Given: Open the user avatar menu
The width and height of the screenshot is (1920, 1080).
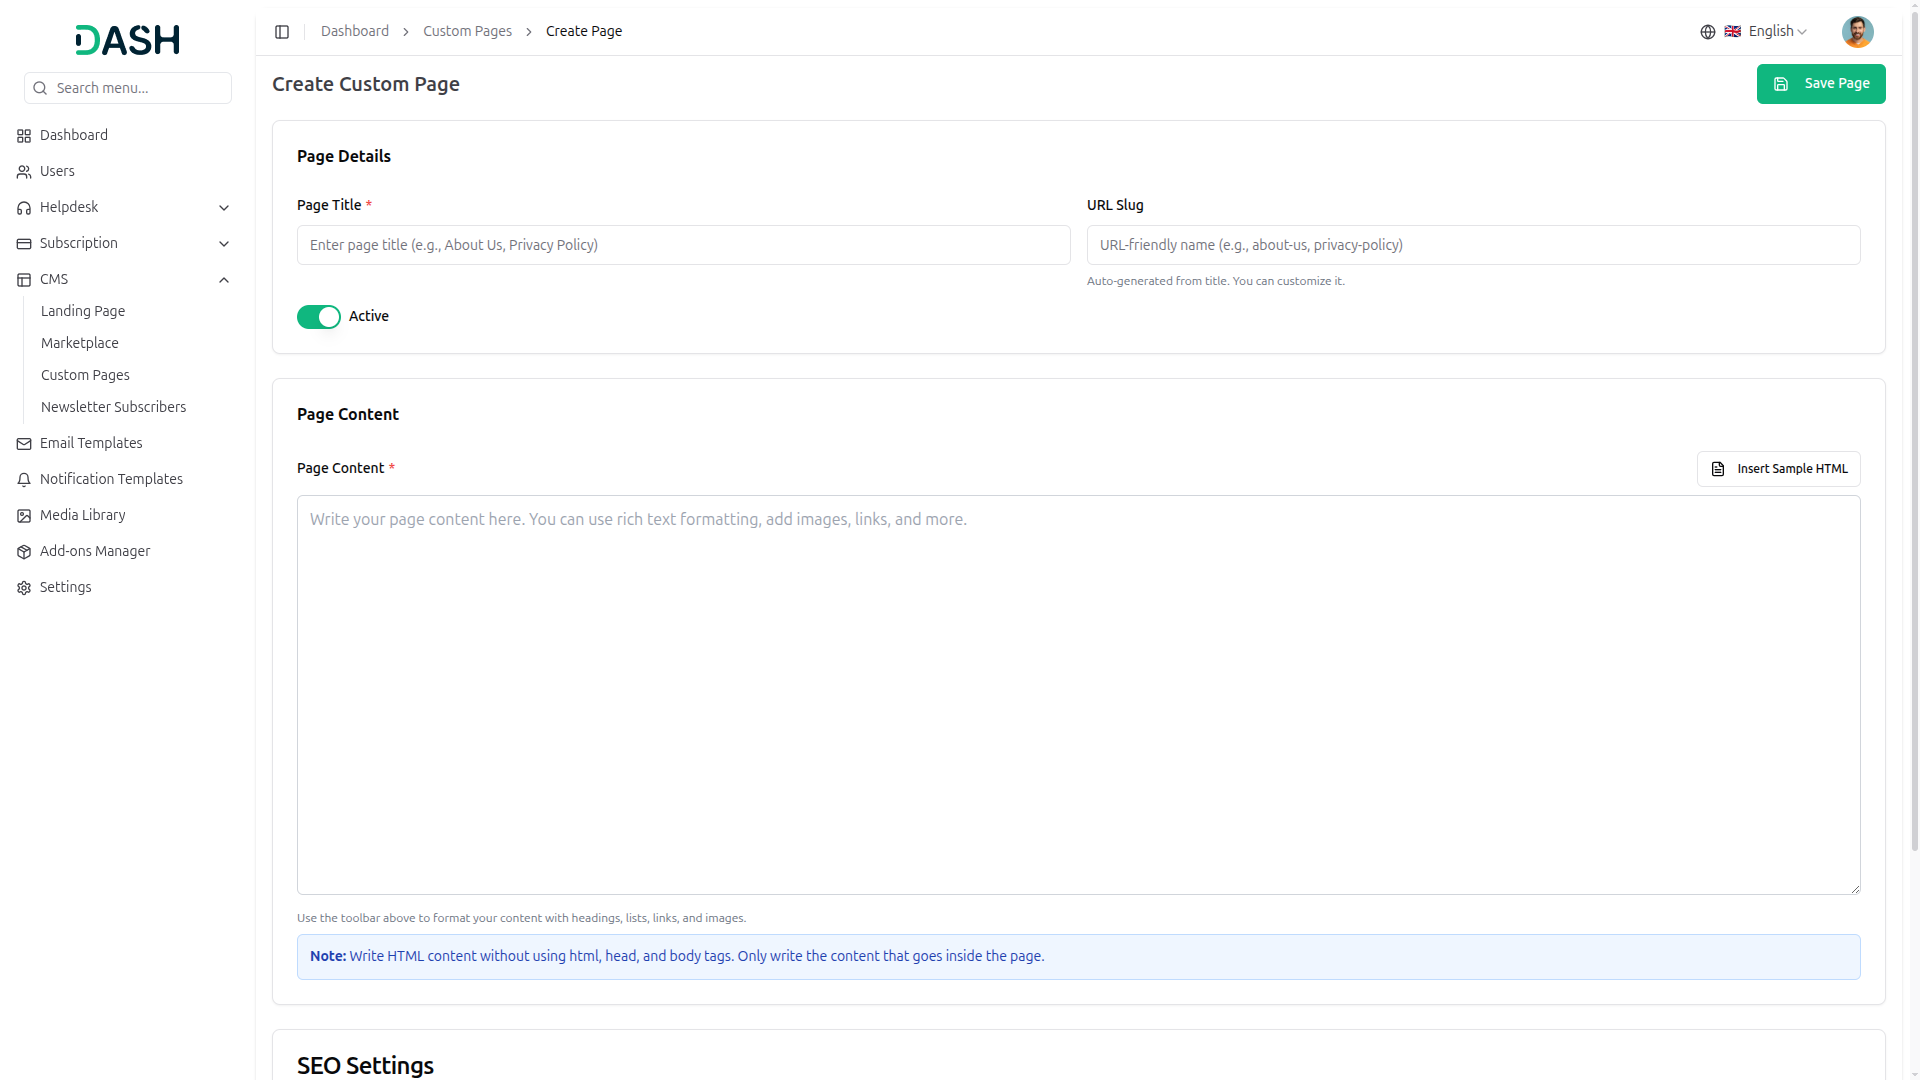Looking at the screenshot, I should 1858,32.
